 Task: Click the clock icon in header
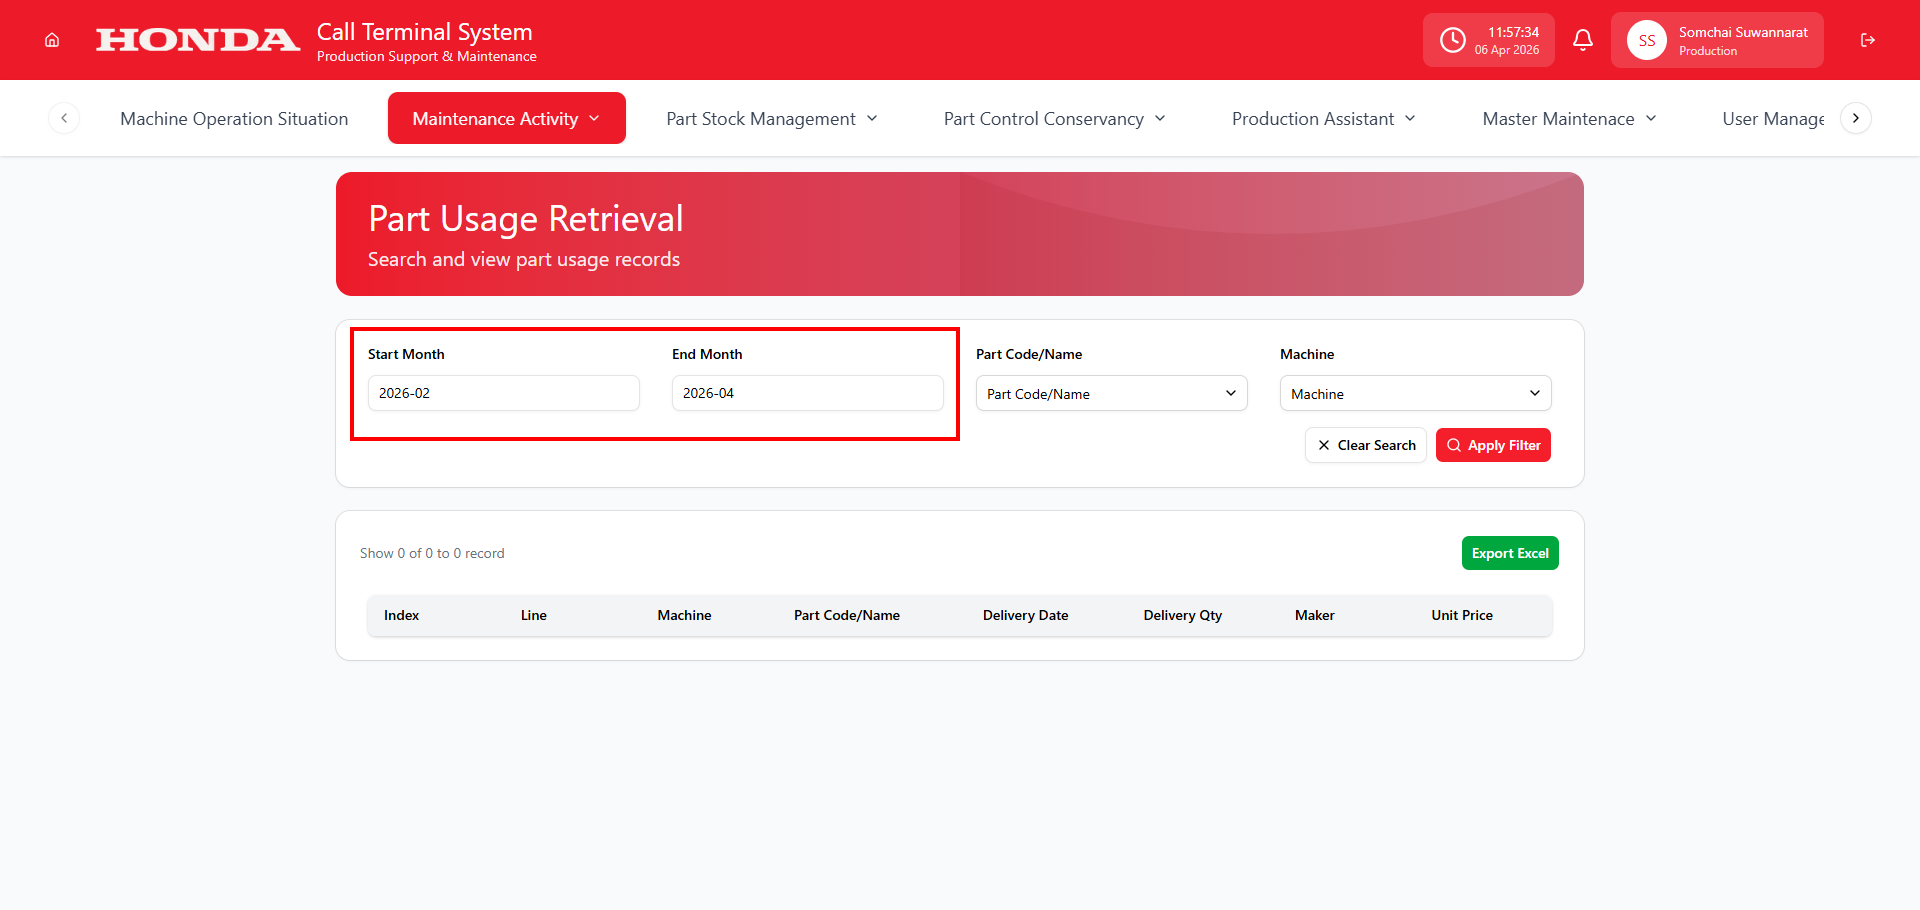pos(1452,40)
